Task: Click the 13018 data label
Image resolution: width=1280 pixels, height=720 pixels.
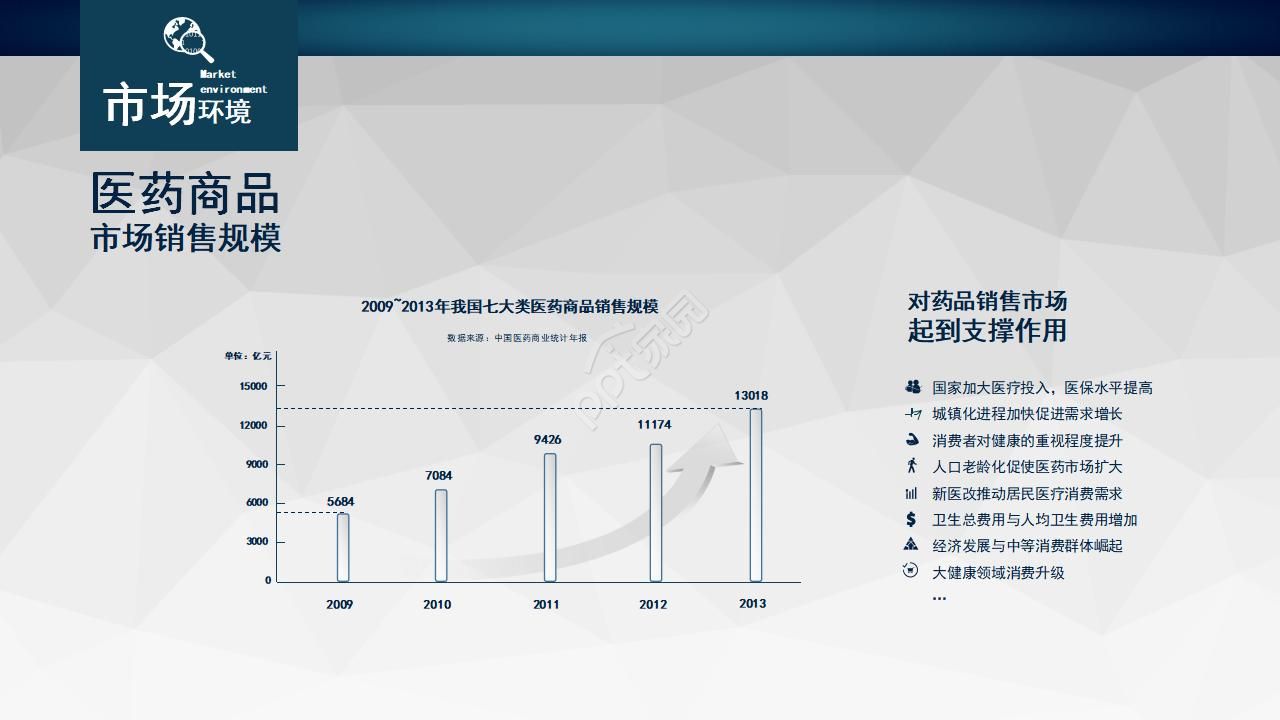Action: (x=751, y=396)
